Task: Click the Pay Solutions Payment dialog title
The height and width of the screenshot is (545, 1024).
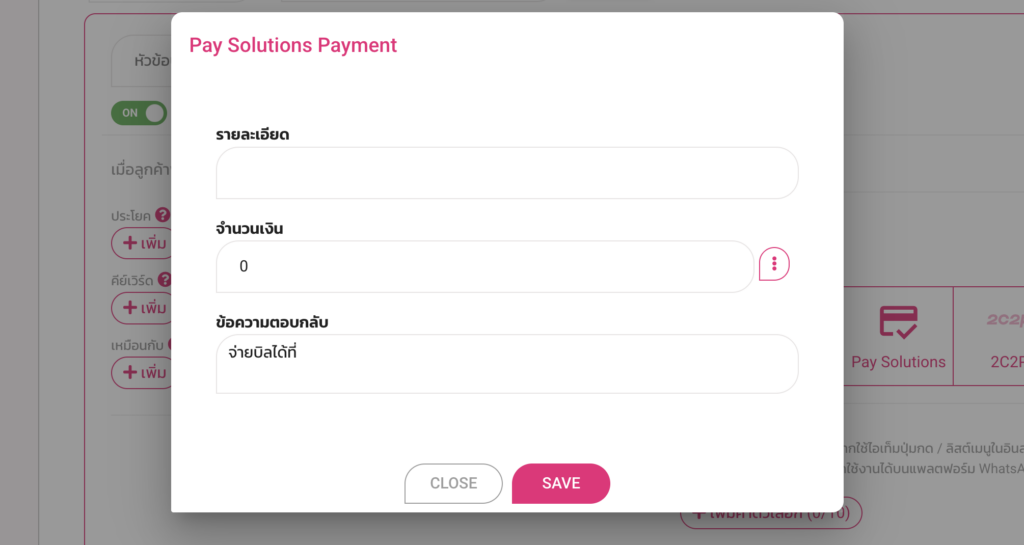Action: (293, 45)
